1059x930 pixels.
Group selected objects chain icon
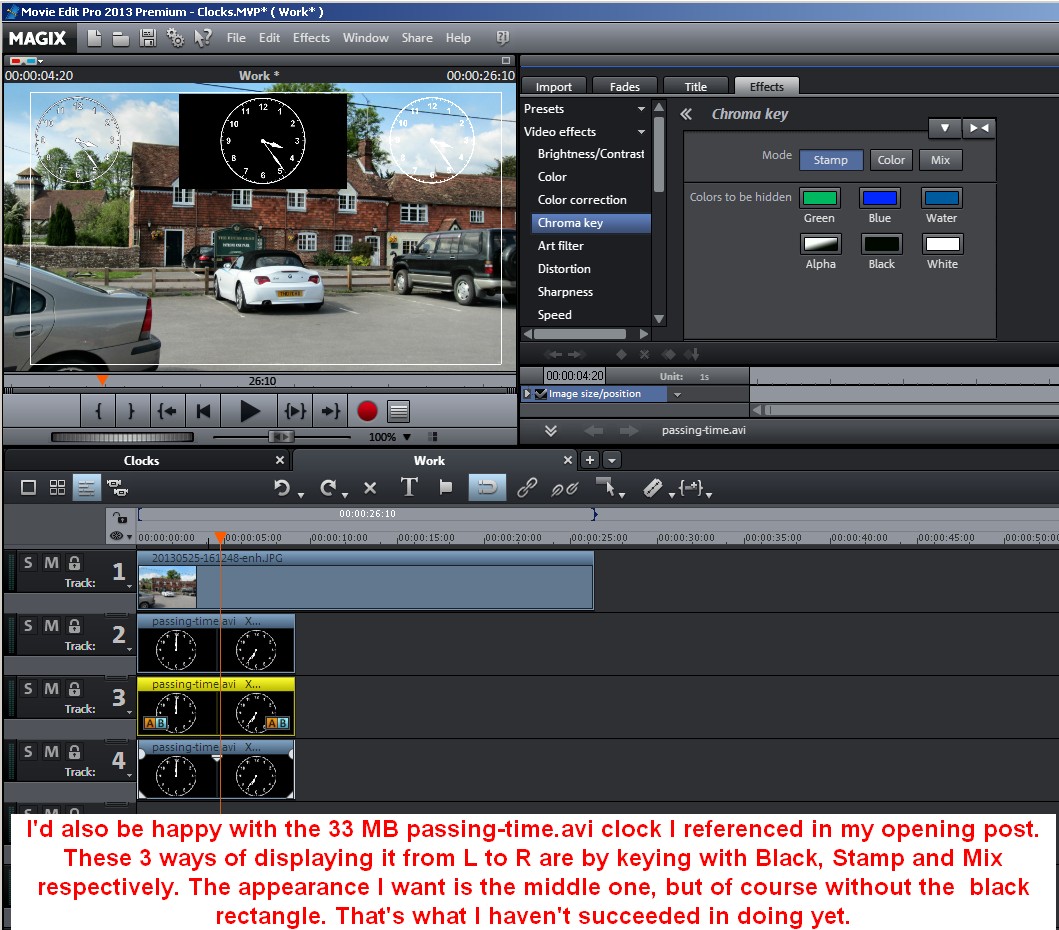527,488
